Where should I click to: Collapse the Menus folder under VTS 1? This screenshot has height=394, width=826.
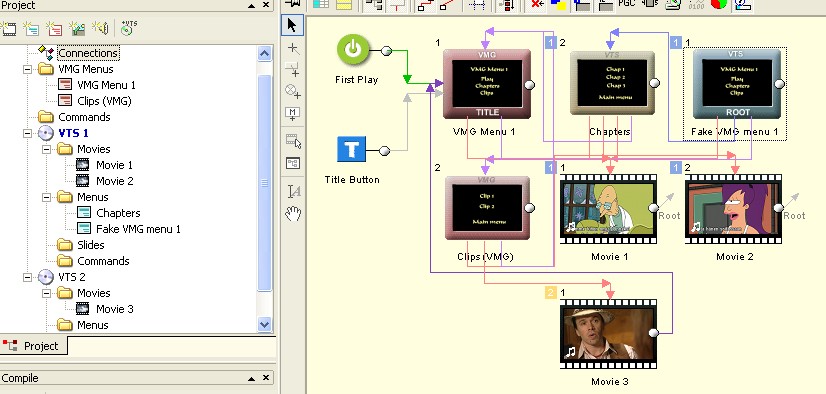(47, 198)
